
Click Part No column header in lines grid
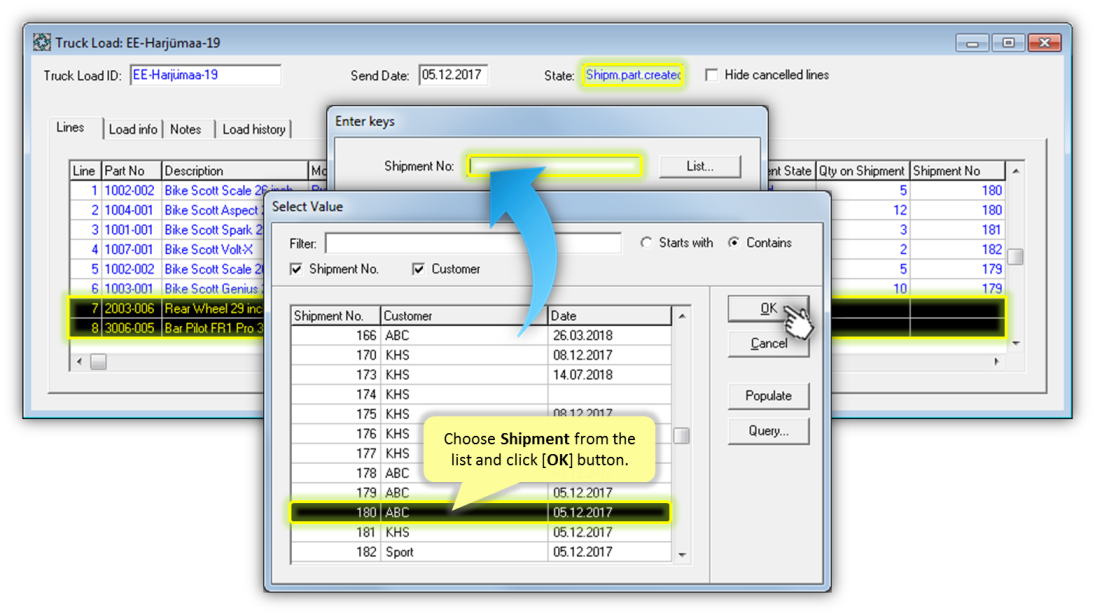pyautogui.click(x=131, y=170)
